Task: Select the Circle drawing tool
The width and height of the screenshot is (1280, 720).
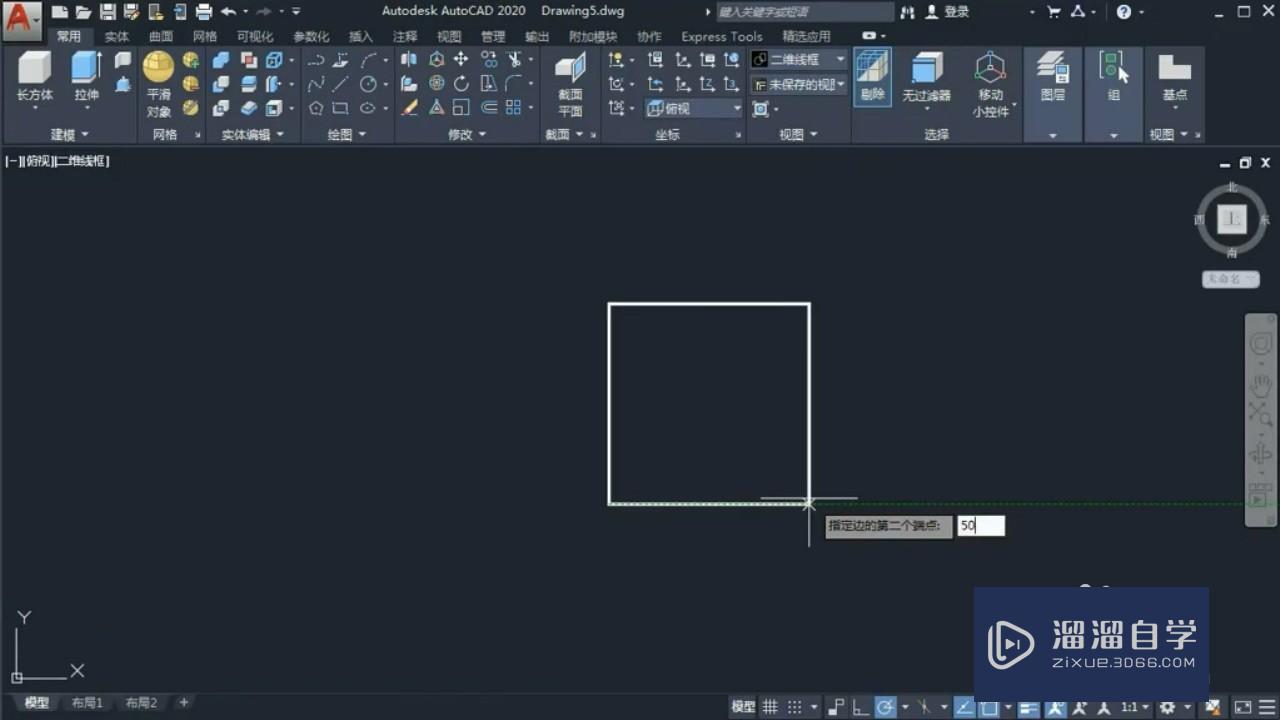Action: click(368, 84)
